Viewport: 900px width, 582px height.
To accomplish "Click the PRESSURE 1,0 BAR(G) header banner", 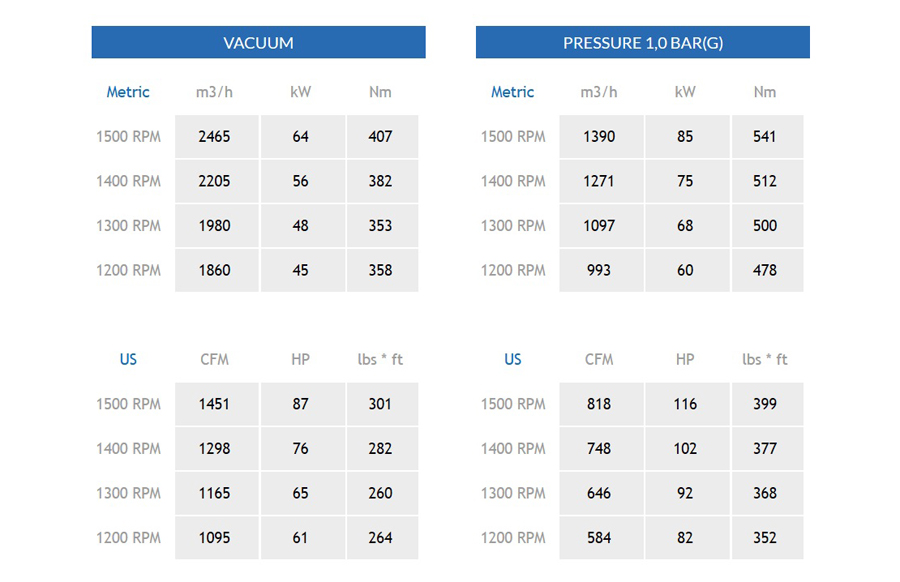I will 642,42.
